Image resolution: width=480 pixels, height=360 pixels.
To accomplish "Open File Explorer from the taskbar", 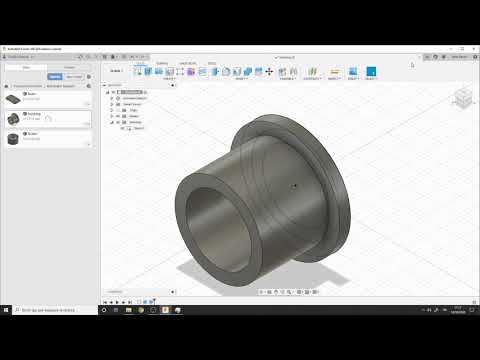I will coord(129,310).
